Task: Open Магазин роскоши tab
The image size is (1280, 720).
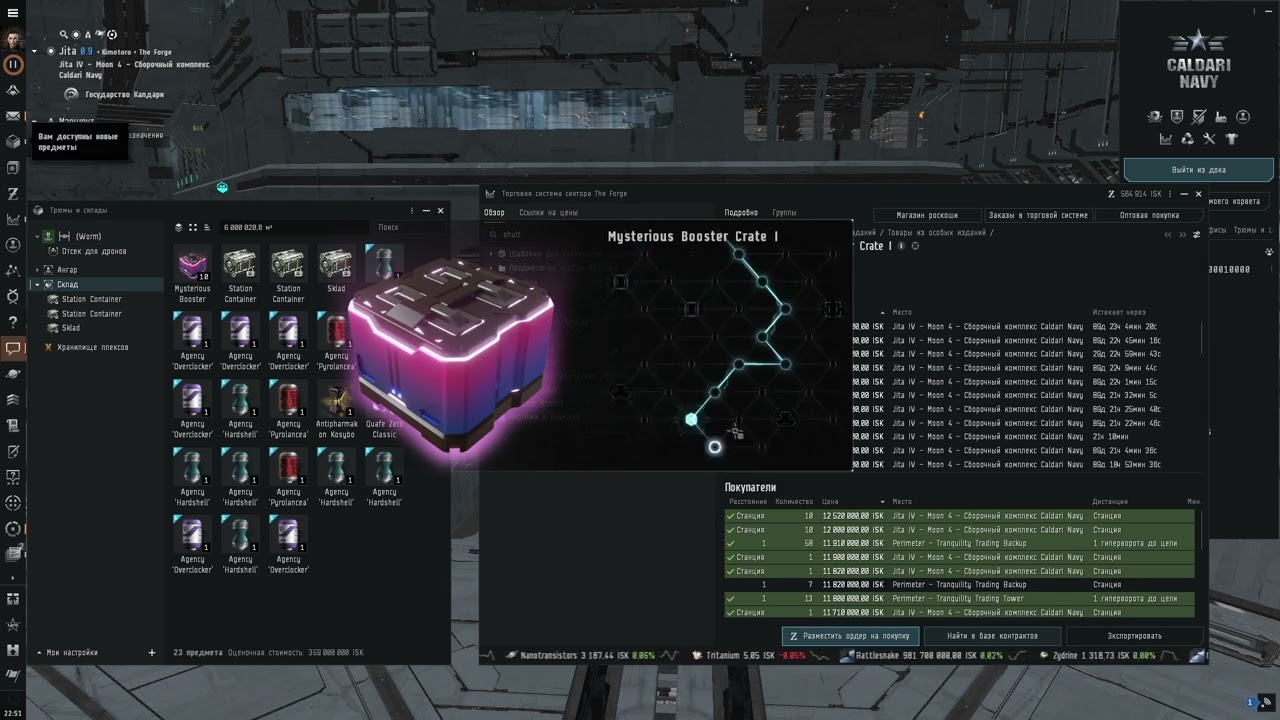Action: coord(927,215)
